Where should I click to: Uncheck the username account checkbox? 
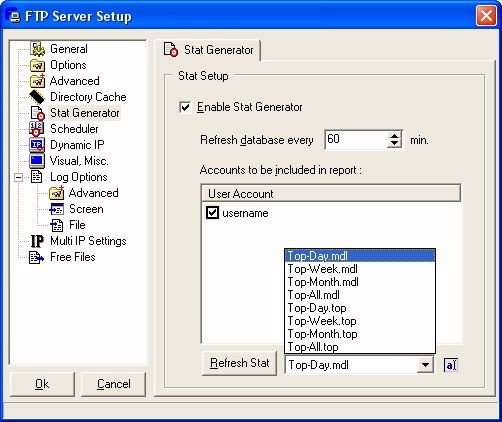[212, 213]
